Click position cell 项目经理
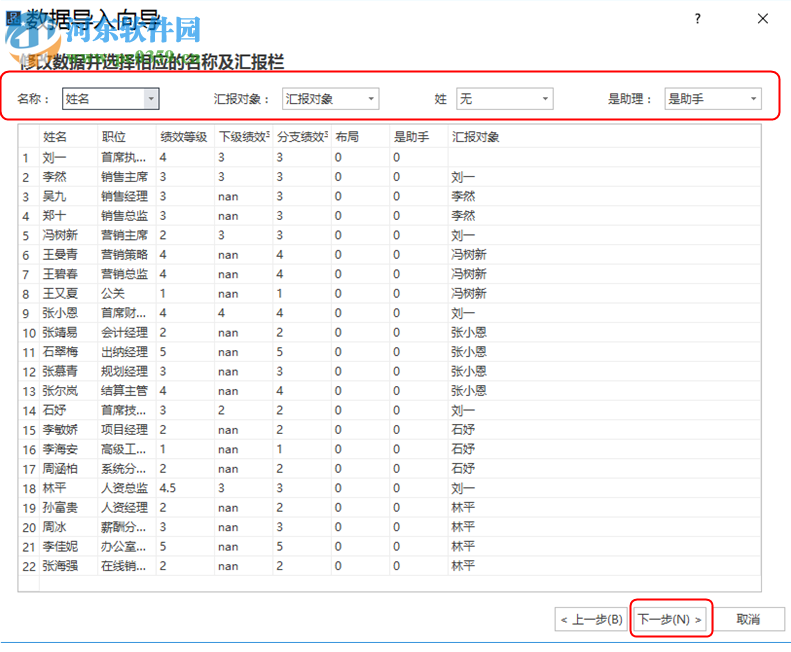This screenshot has height=652, width=791. point(127,430)
